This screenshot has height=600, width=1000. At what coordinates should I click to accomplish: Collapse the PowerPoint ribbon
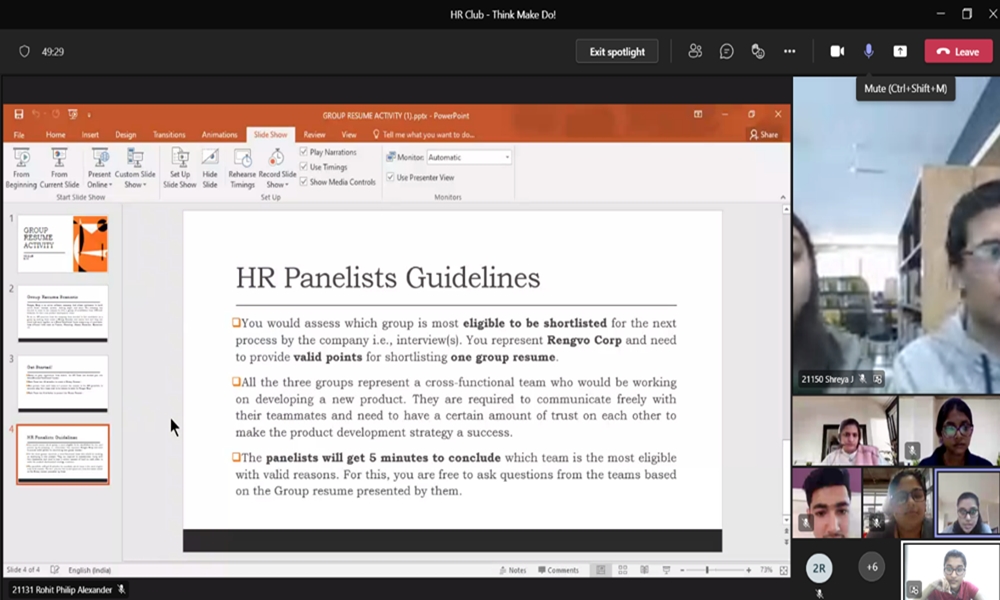[783, 197]
